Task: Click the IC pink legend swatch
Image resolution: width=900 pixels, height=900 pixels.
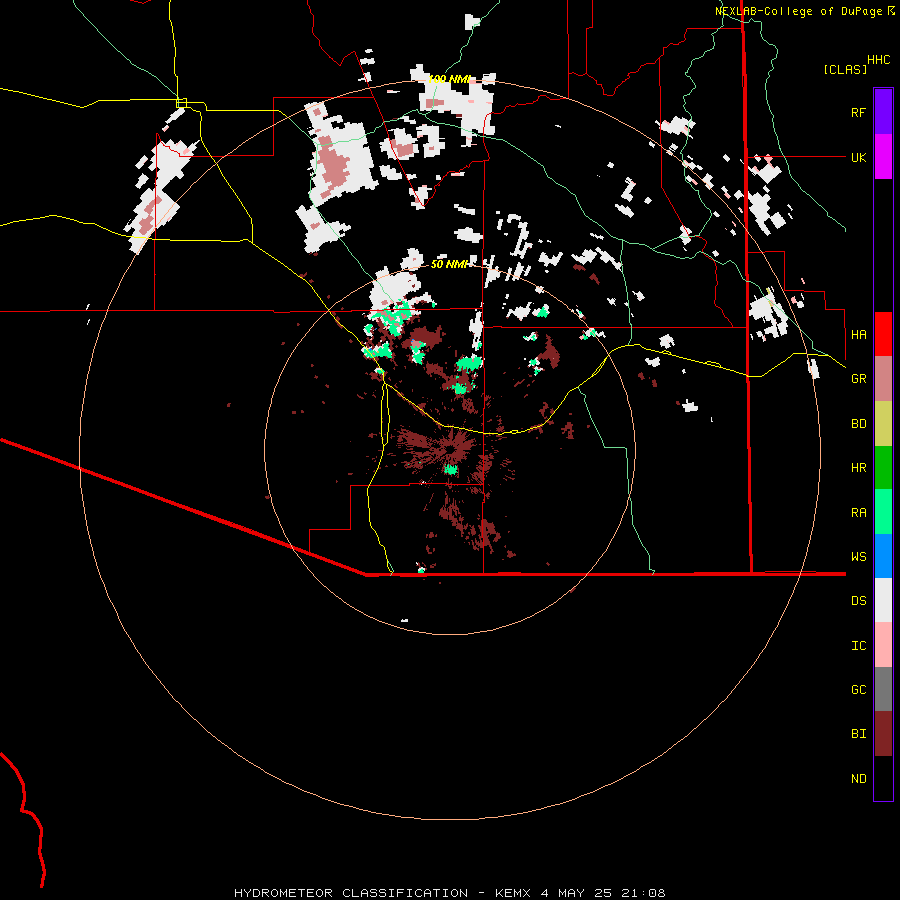Action: (x=883, y=645)
